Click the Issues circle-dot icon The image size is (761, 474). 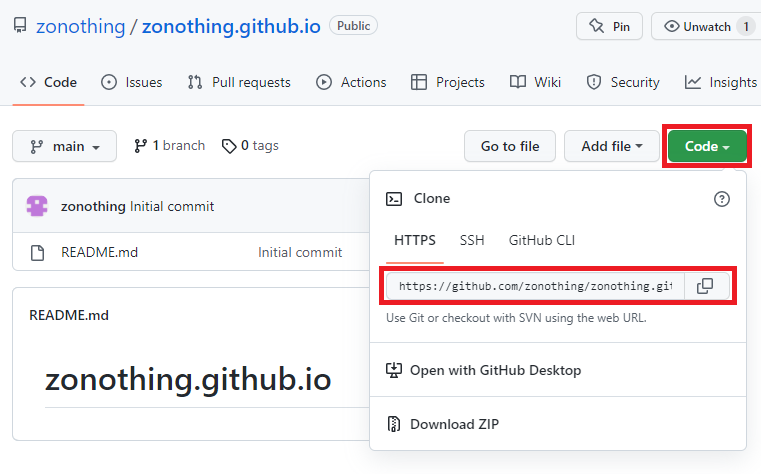(109, 82)
